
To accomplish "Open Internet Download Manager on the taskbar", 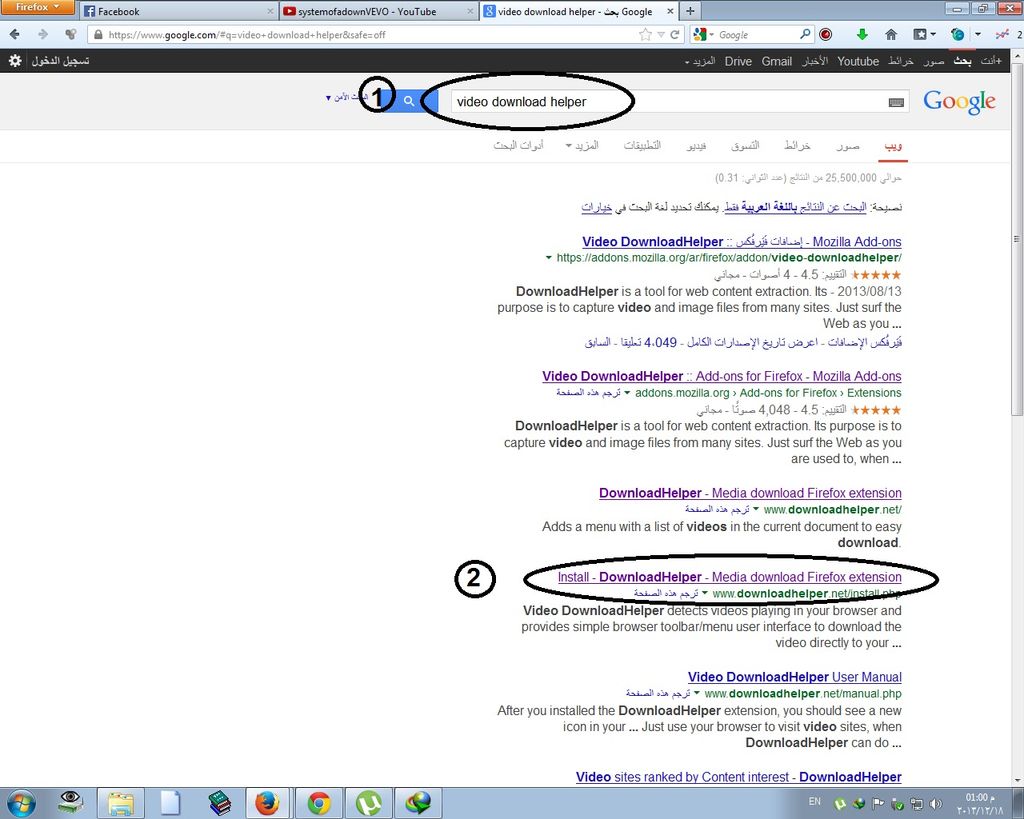I will (x=419, y=803).
